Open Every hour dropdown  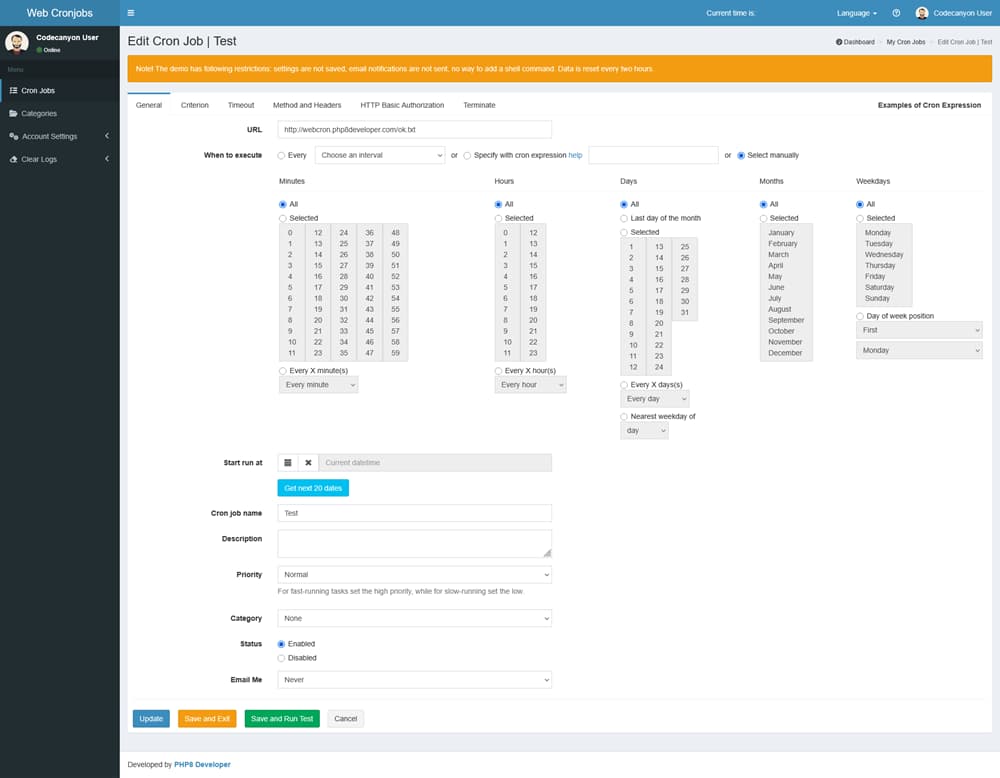coord(530,385)
